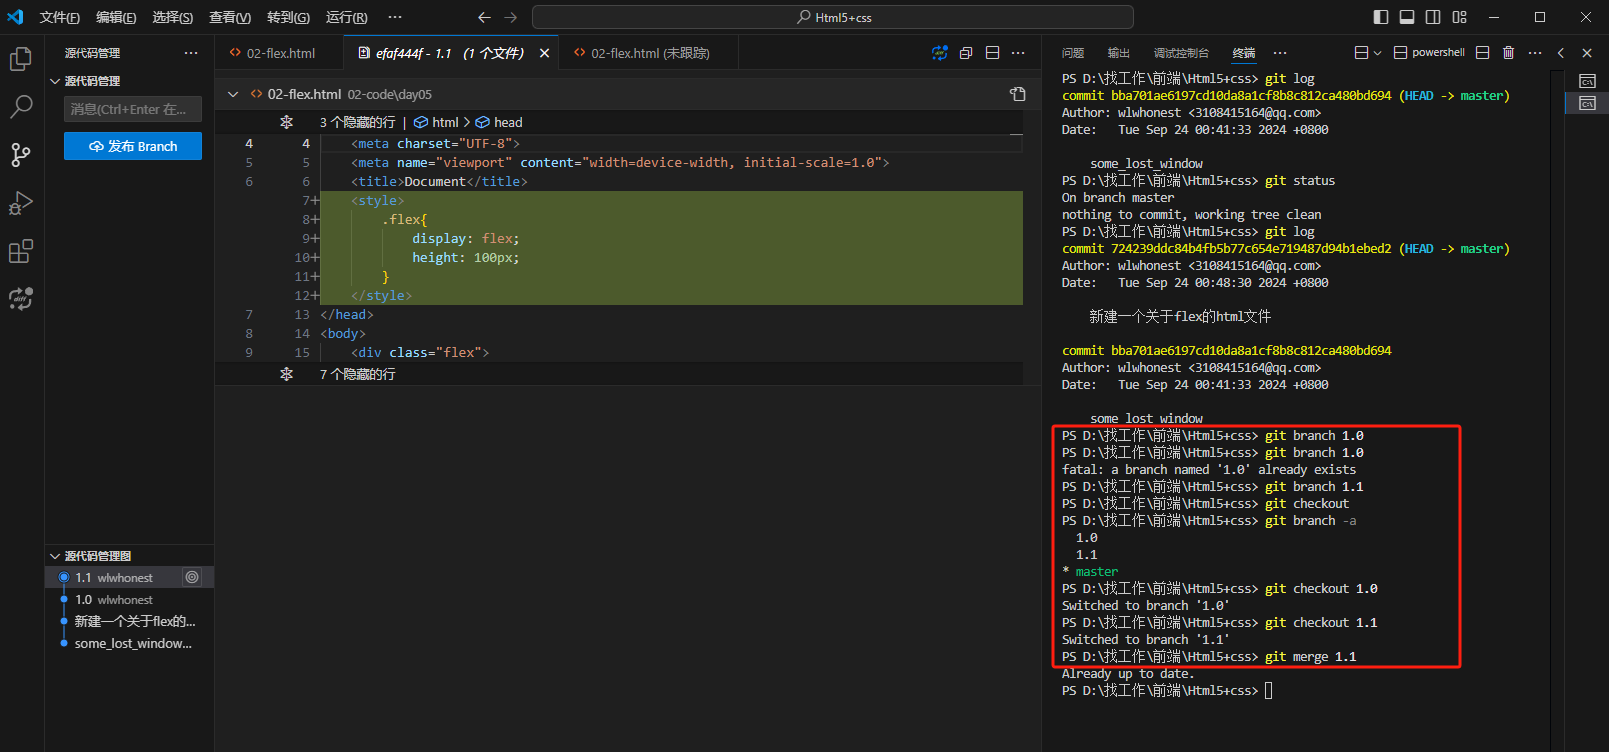This screenshot has width=1609, height=752.
Task: Click the VS Code logo icon
Action: (x=15, y=17)
